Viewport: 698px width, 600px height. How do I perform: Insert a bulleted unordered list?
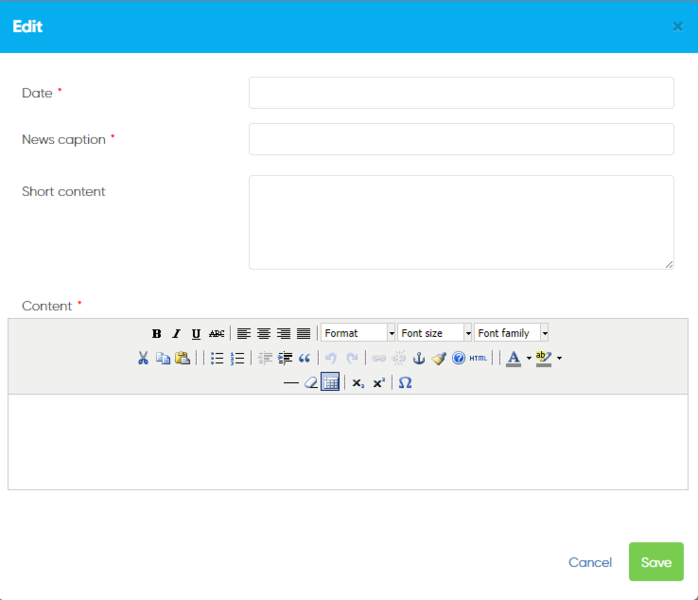pyautogui.click(x=217, y=358)
